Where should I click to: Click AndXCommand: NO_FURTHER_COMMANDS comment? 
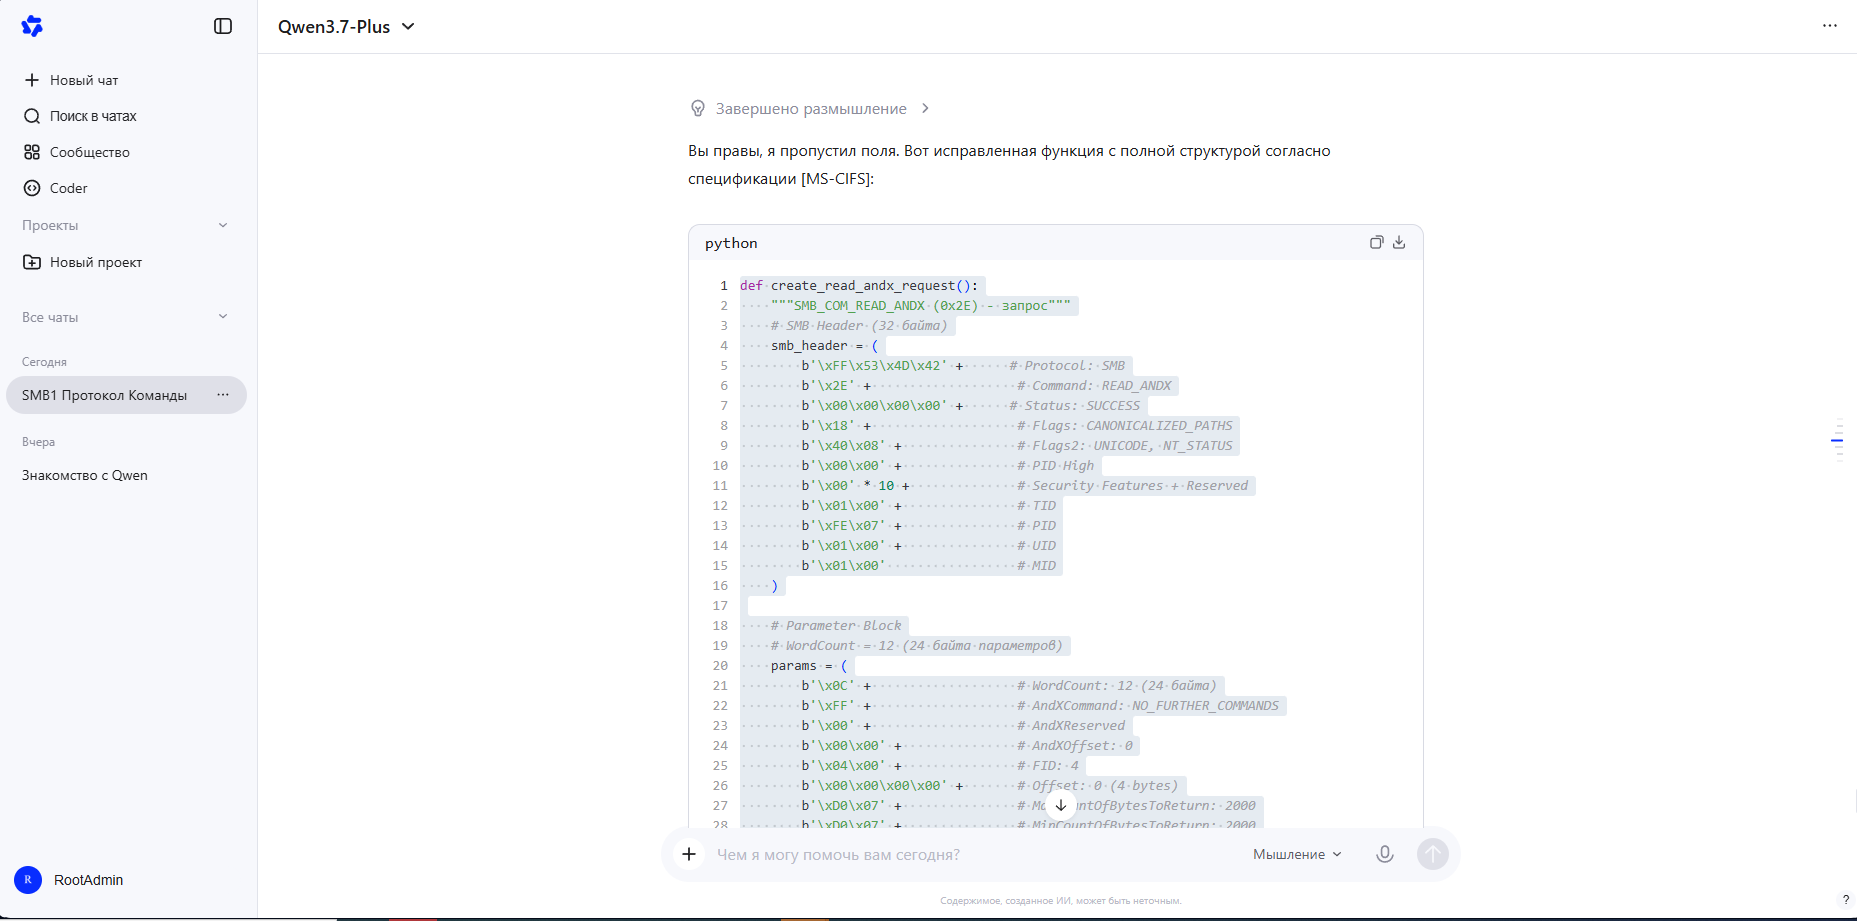(x=1148, y=705)
